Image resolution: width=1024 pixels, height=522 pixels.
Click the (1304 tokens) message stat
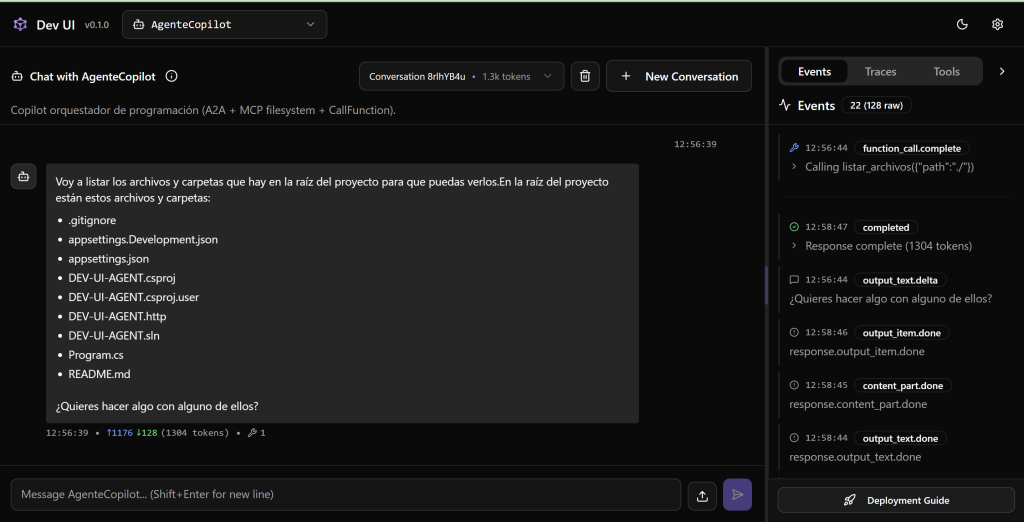click(x=195, y=433)
